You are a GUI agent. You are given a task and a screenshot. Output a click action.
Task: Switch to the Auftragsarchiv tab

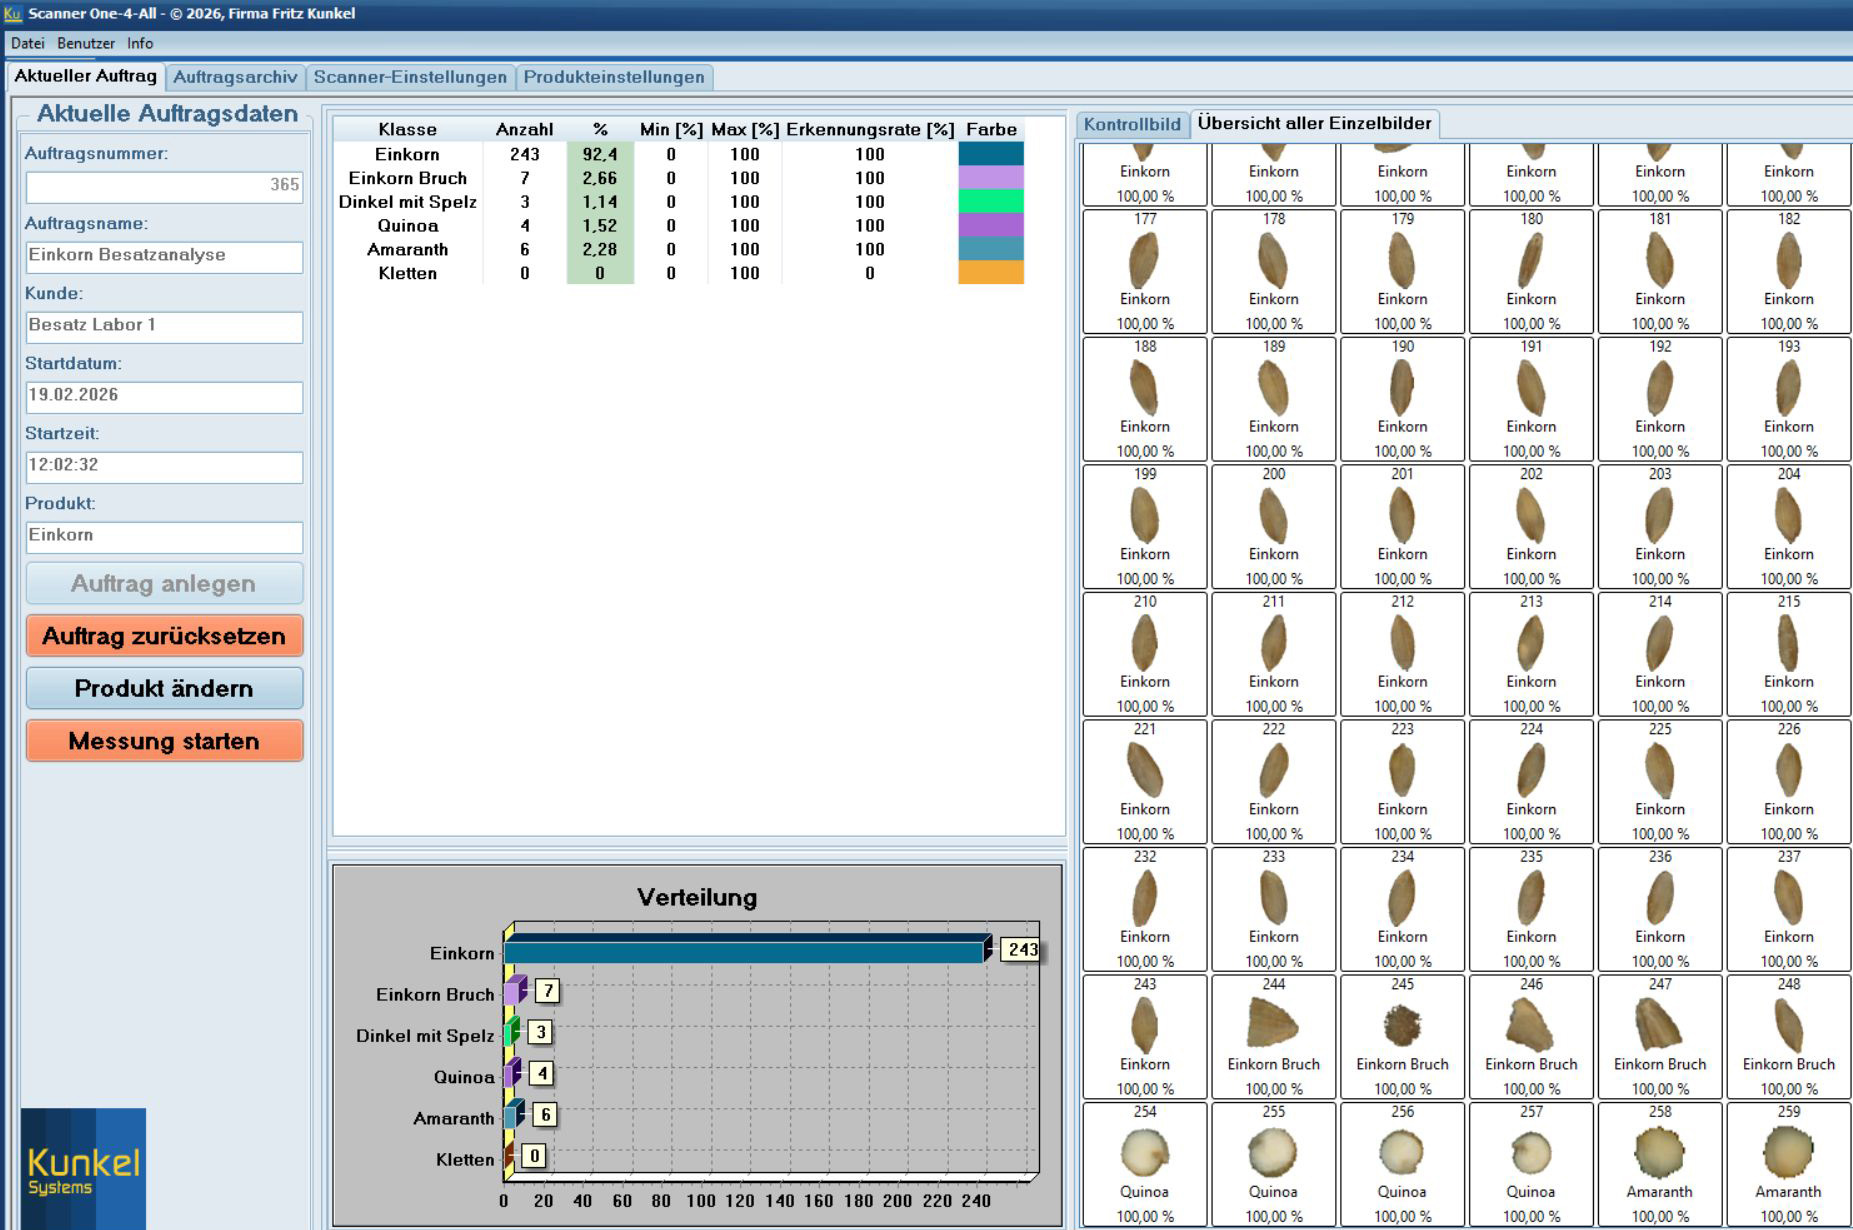pyautogui.click(x=235, y=77)
